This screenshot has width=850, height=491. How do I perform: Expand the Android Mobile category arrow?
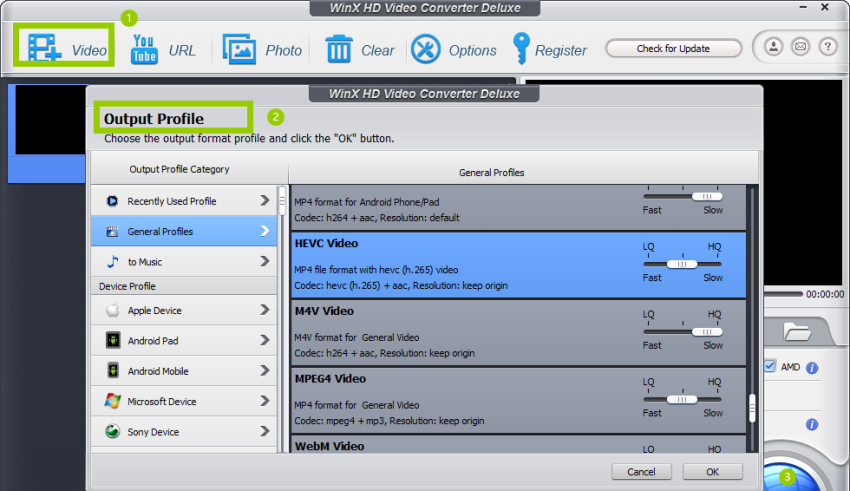tap(265, 371)
